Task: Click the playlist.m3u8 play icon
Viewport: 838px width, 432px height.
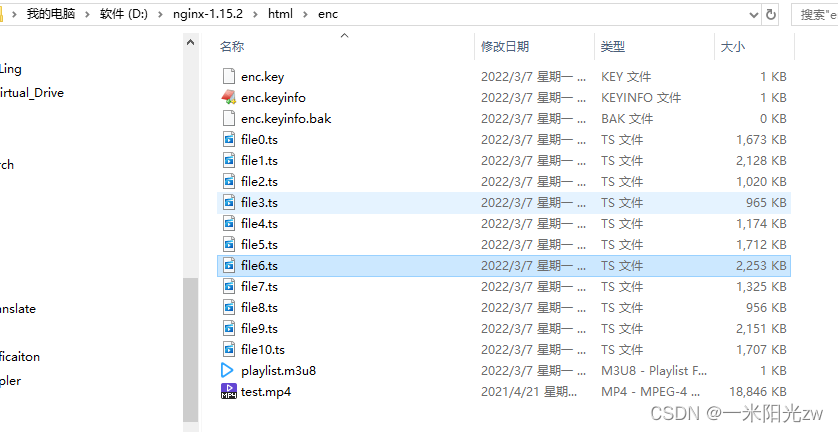Action: click(227, 370)
